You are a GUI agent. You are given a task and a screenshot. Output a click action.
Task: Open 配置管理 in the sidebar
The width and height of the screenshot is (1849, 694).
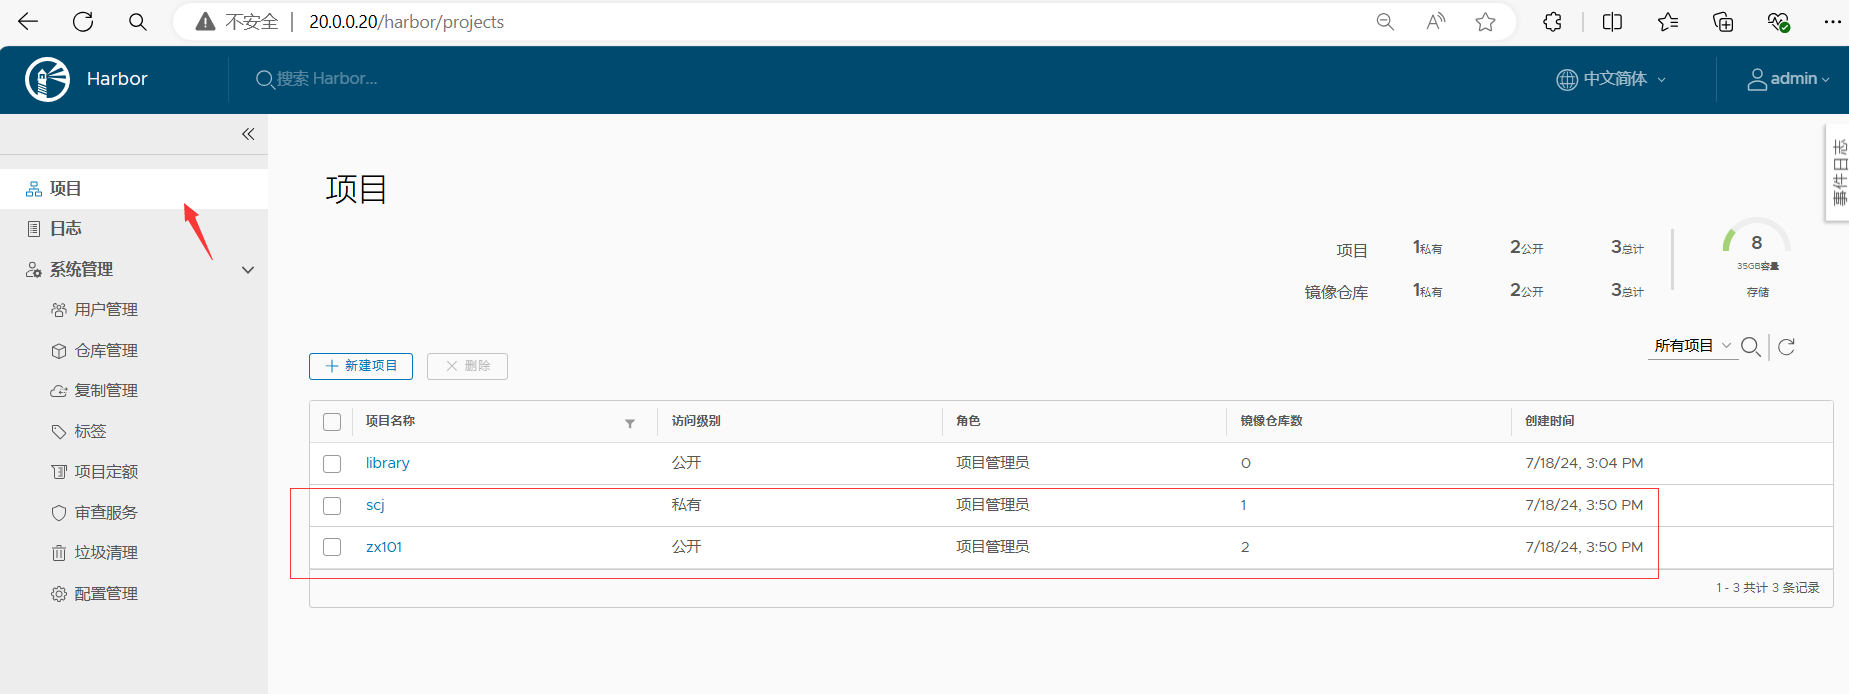[x=106, y=594]
